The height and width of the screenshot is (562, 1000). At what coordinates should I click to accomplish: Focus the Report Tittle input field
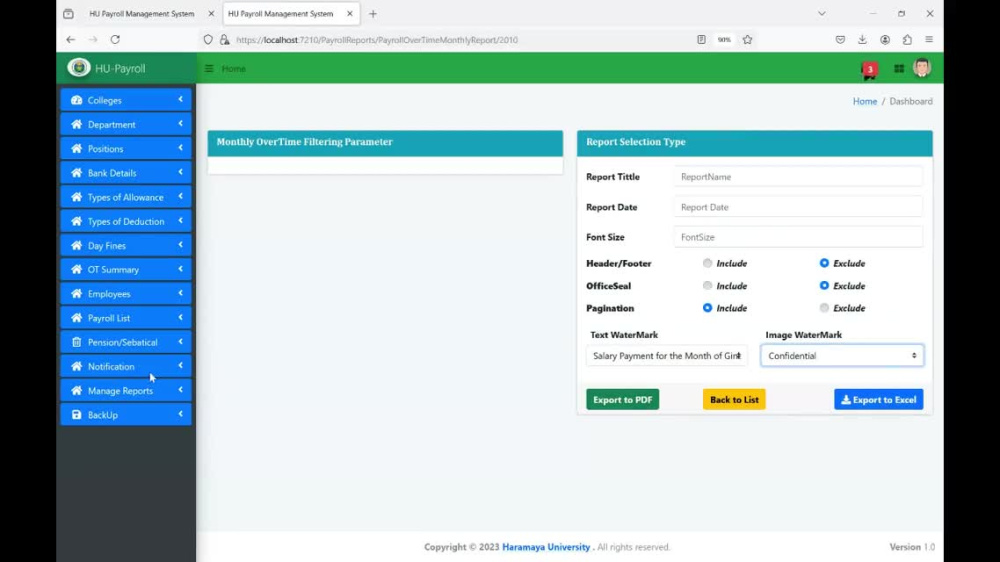coord(798,177)
